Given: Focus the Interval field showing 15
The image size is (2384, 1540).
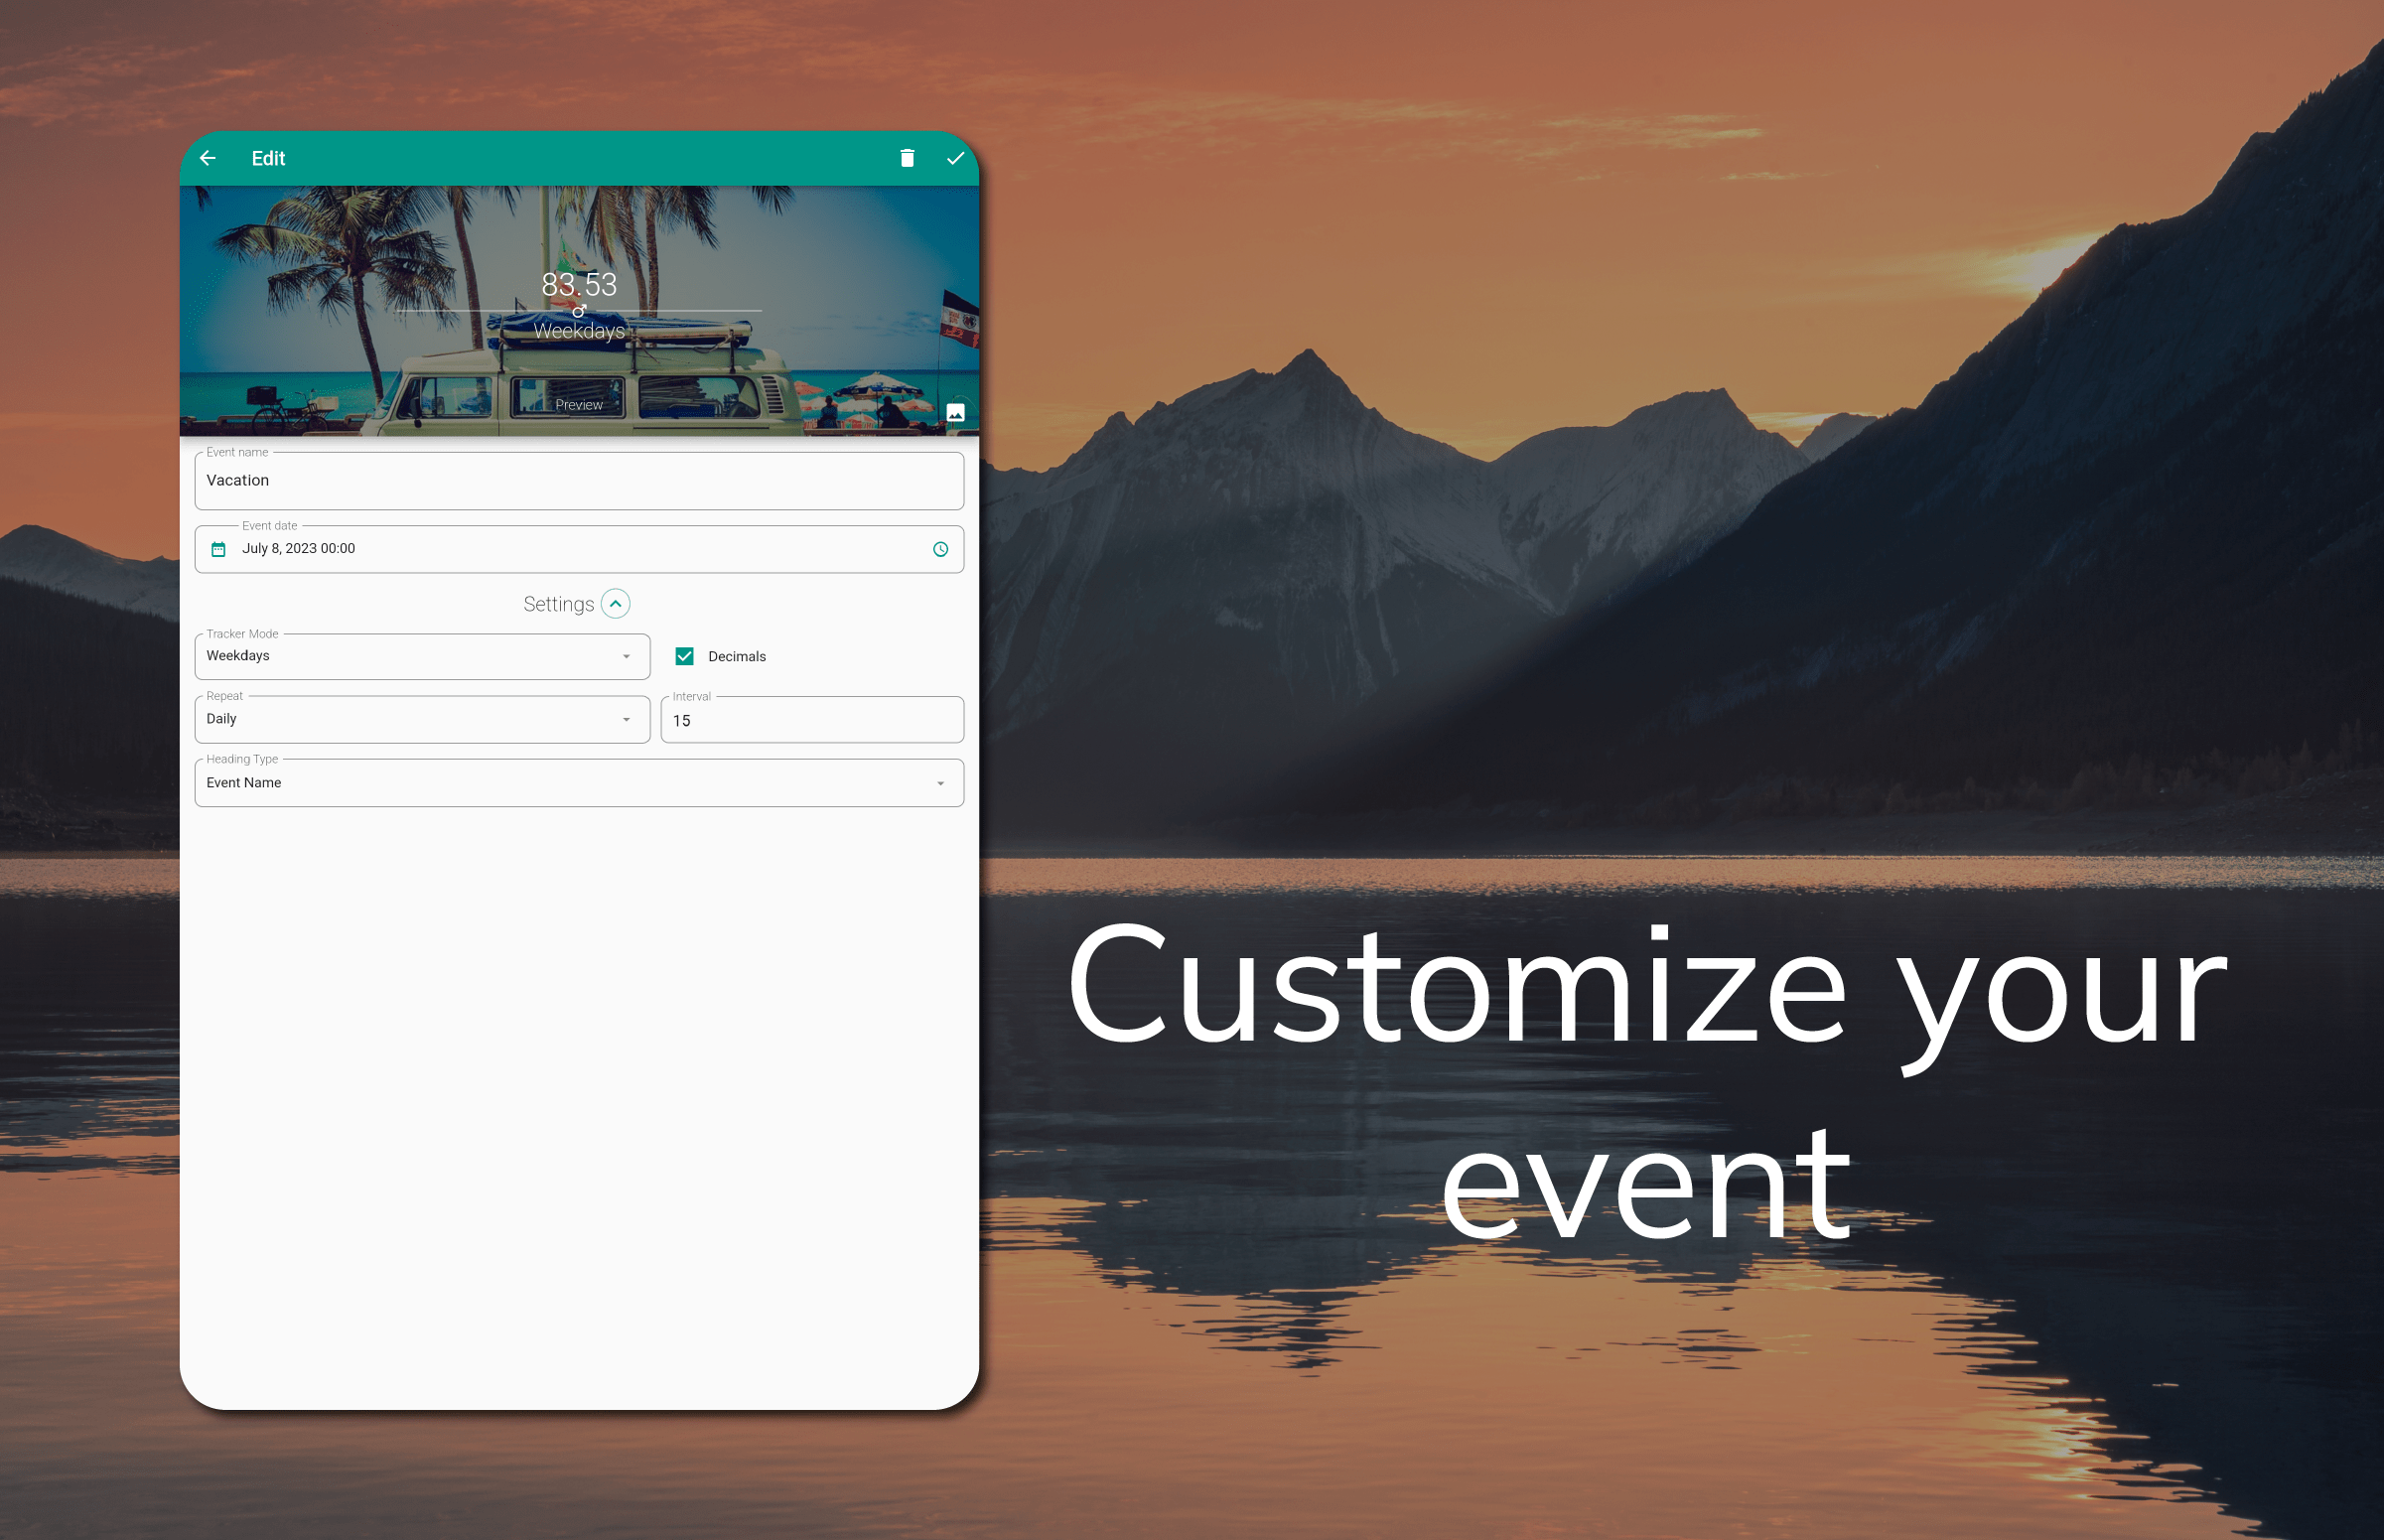Looking at the screenshot, I should click(x=812, y=720).
